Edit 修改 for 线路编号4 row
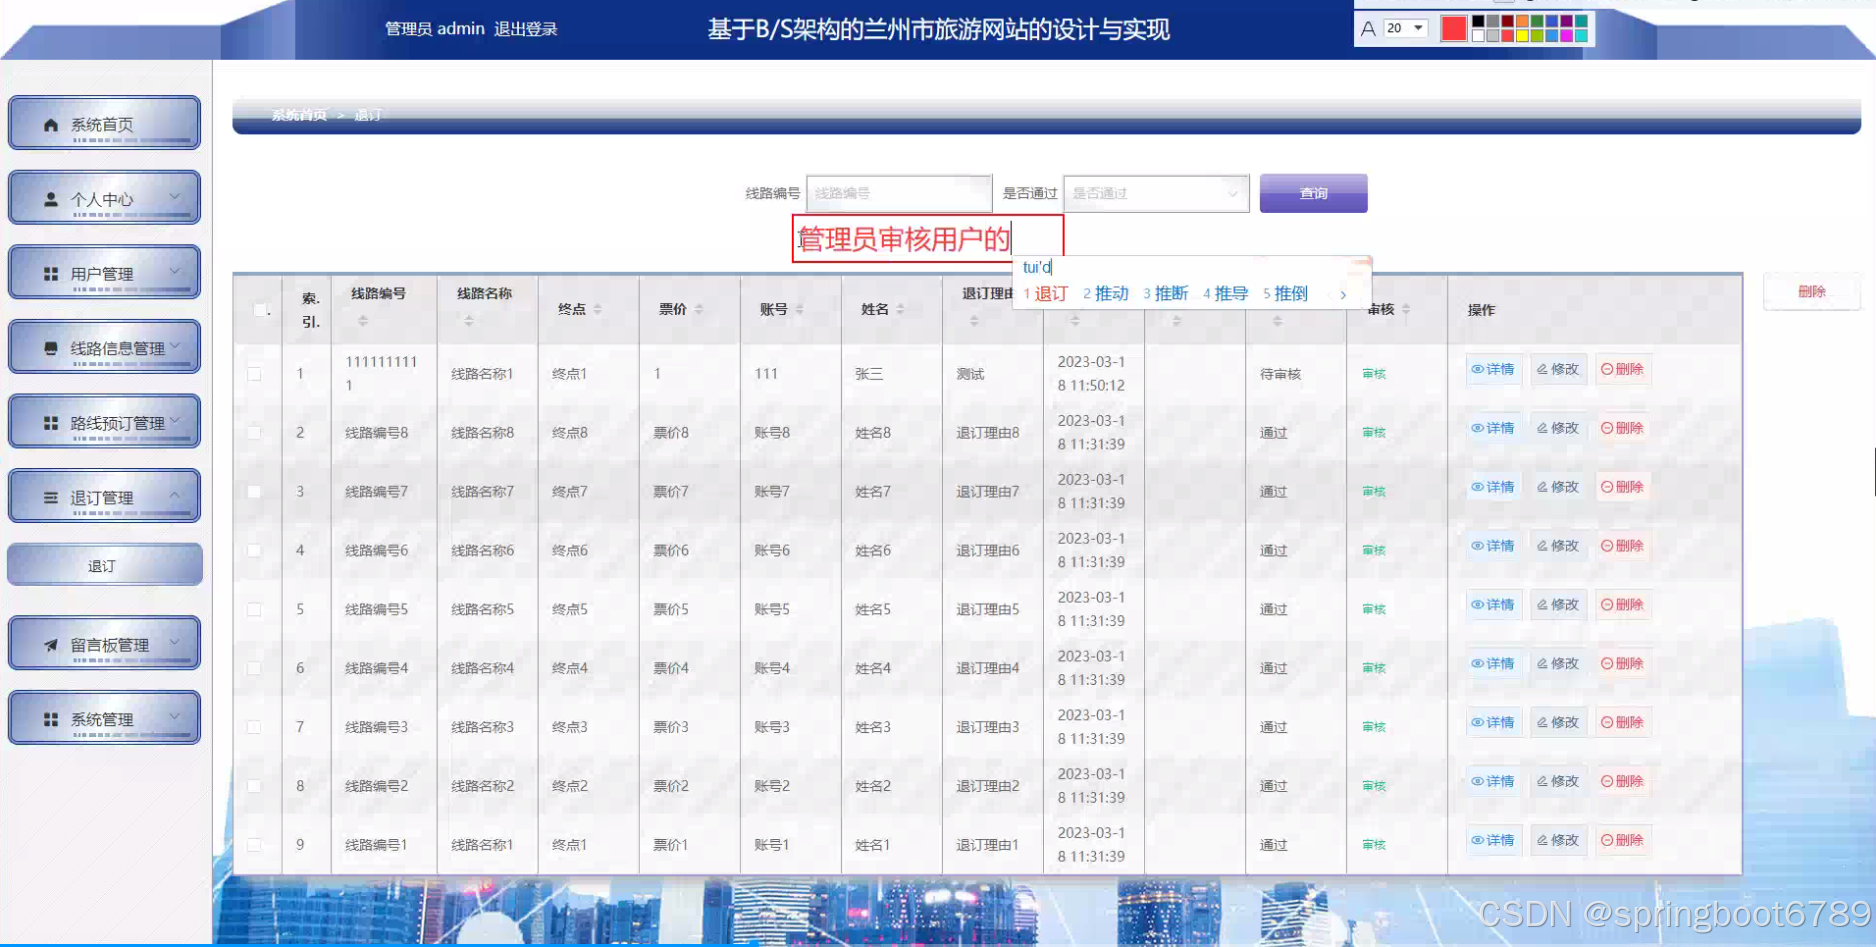 pos(1558,663)
